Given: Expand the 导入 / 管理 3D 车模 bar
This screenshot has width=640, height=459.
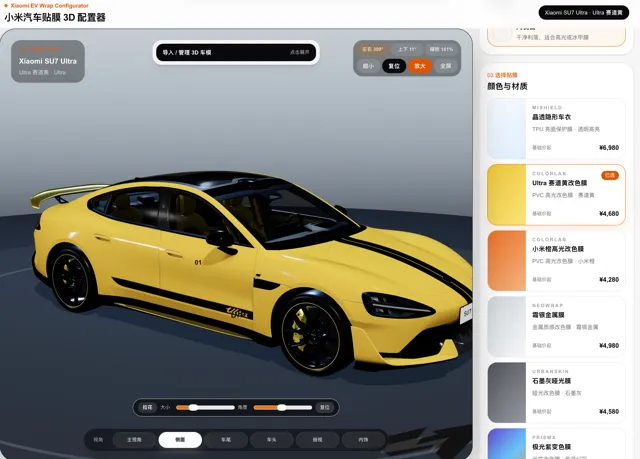Looking at the screenshot, I should point(236,53).
